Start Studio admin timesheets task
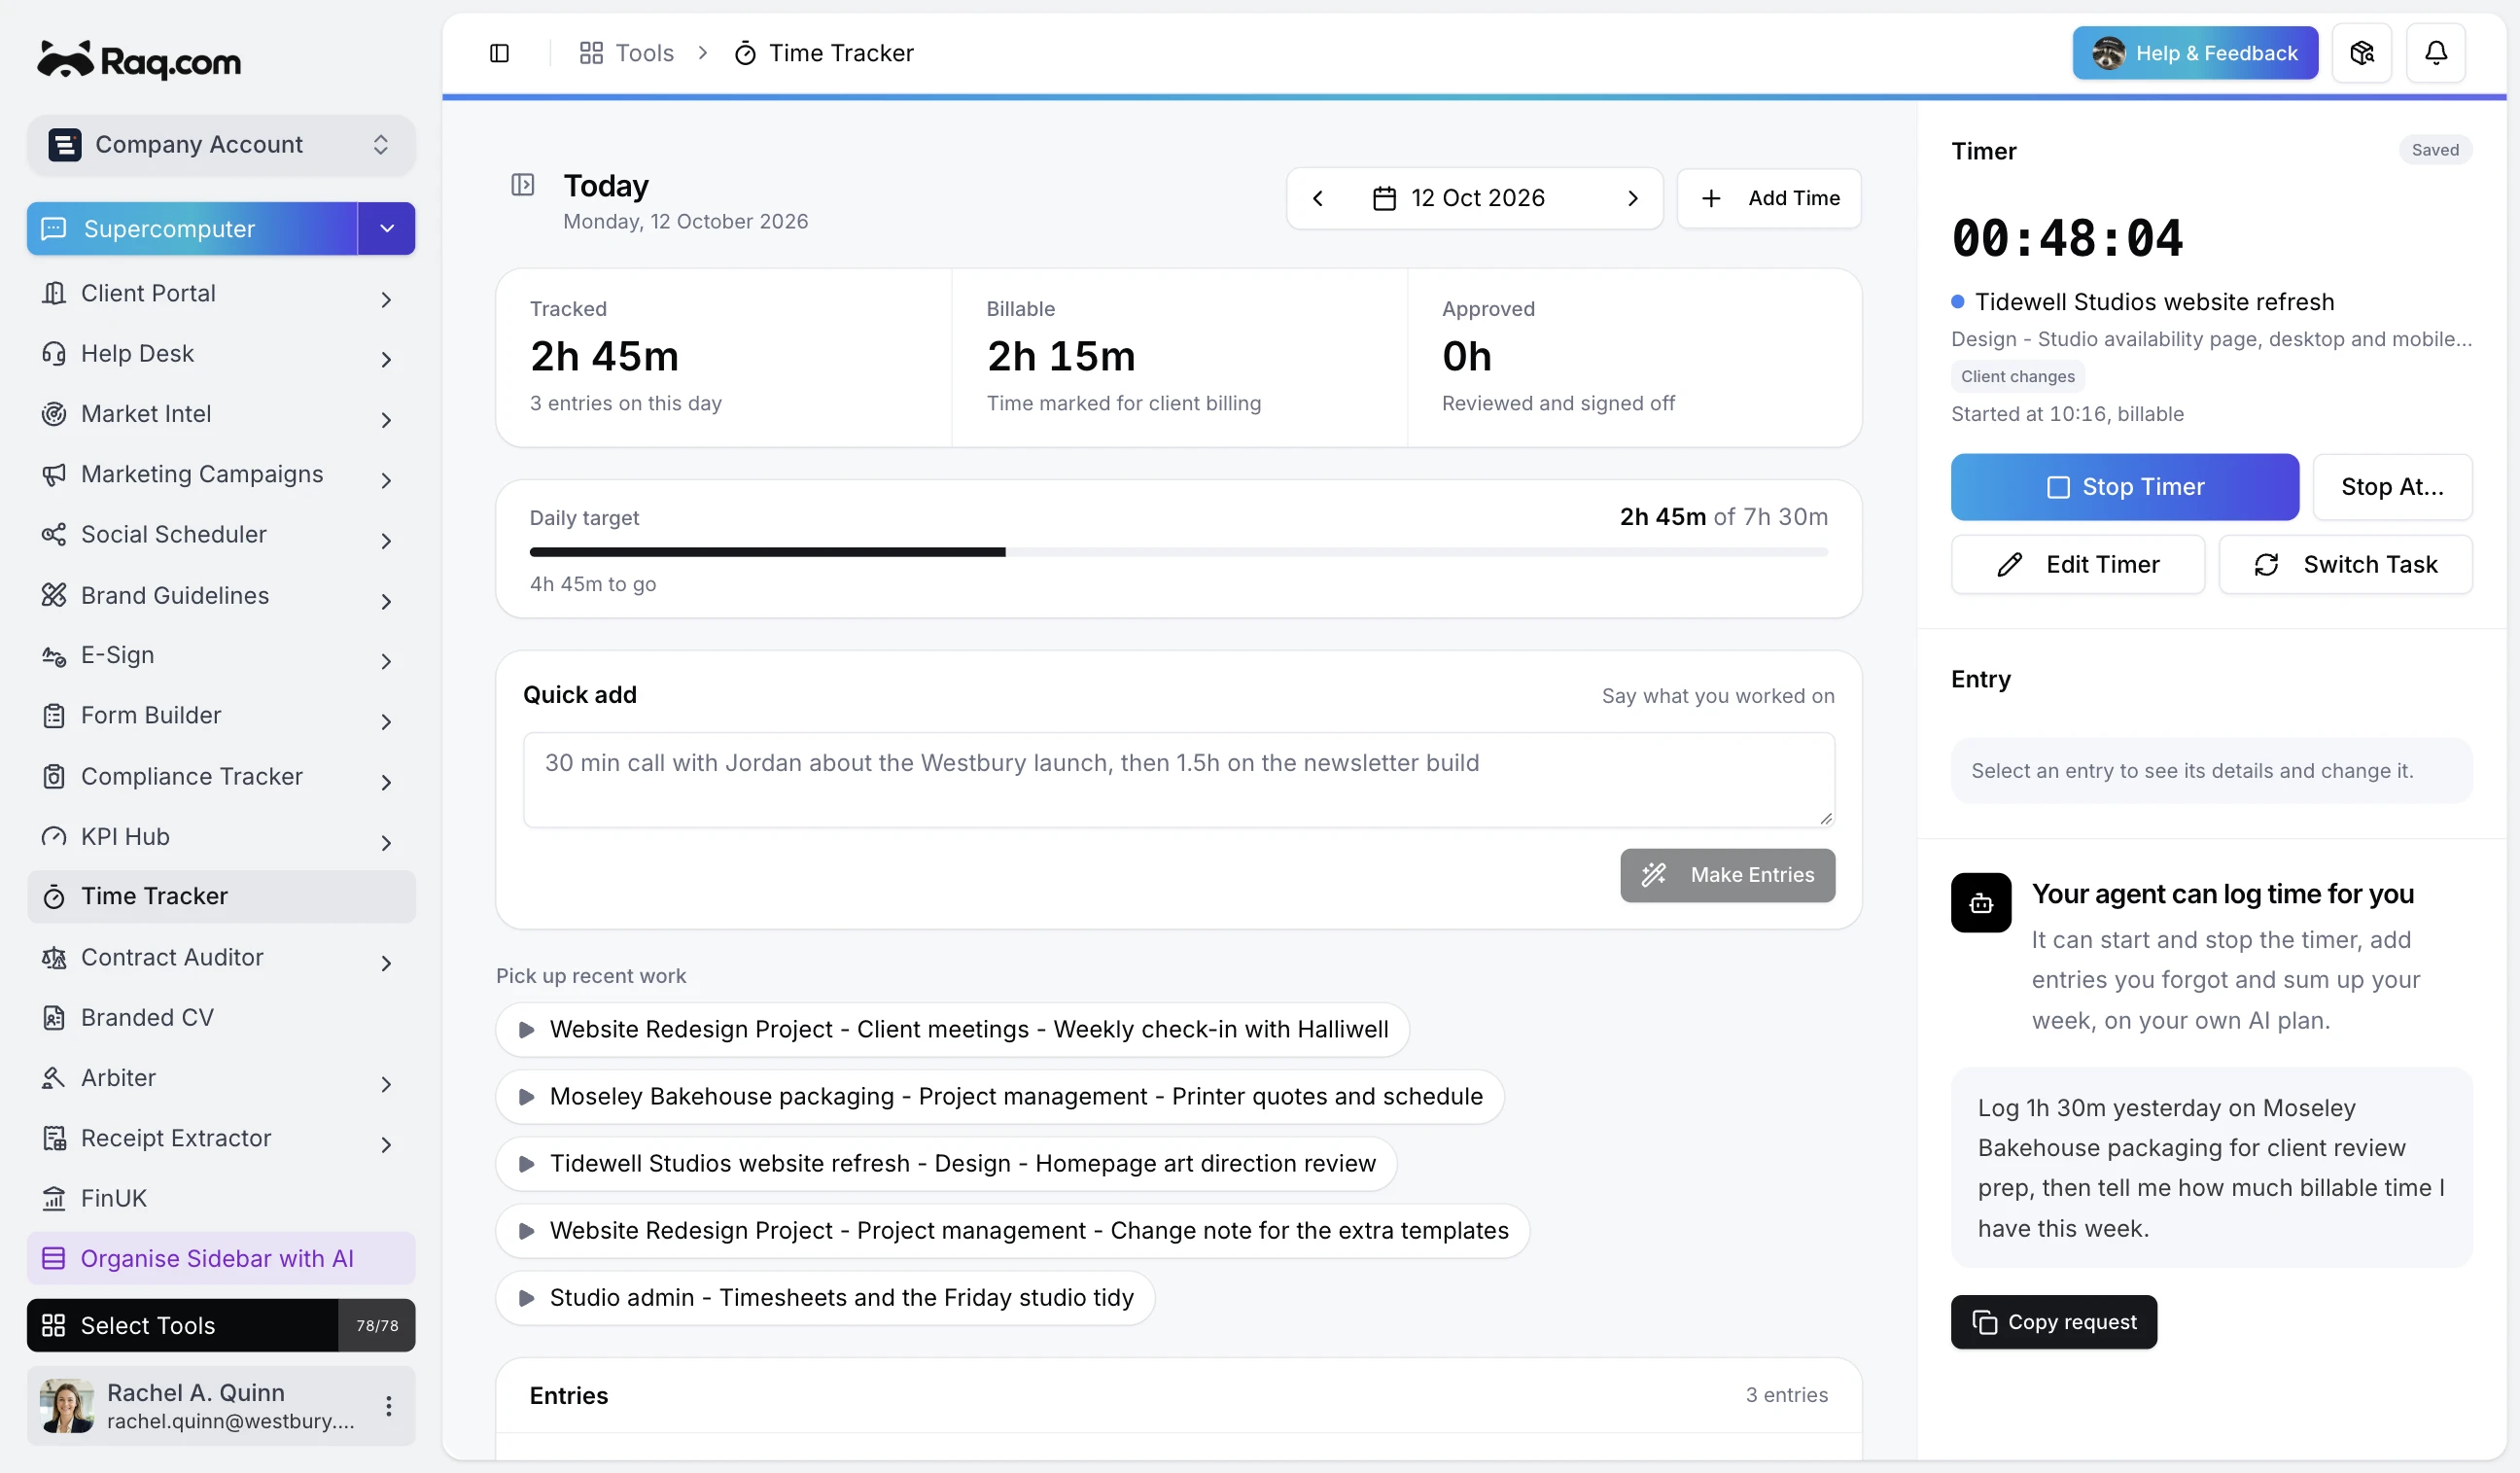 825,1297
